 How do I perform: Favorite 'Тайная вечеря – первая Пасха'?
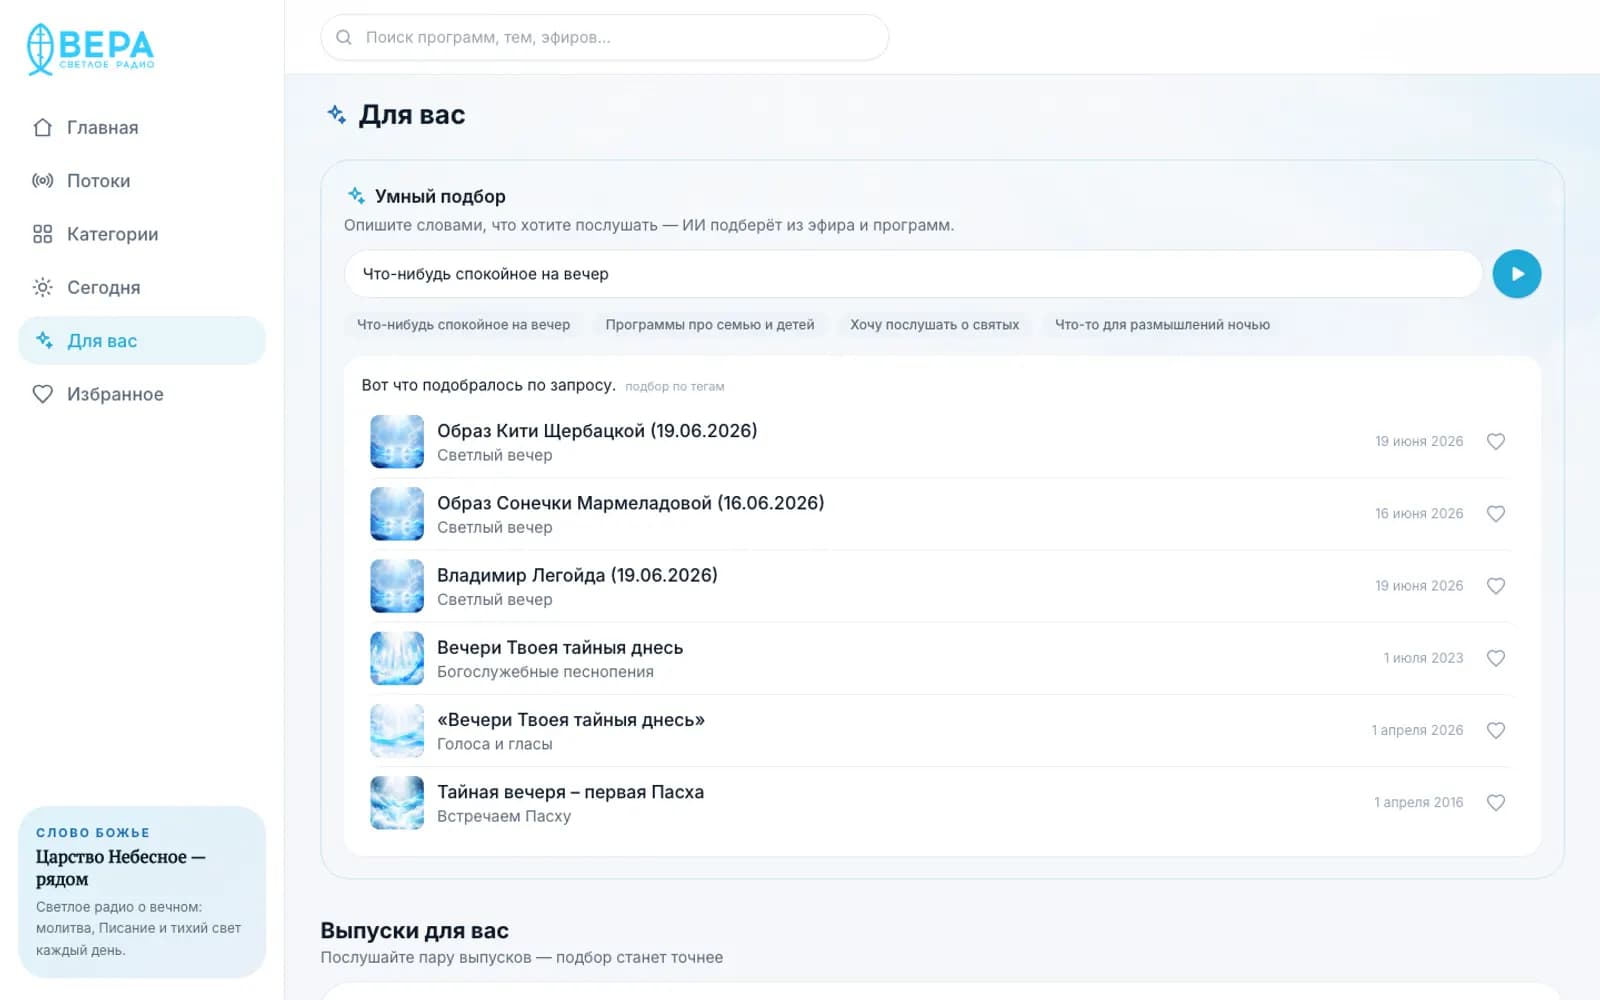1495,802
